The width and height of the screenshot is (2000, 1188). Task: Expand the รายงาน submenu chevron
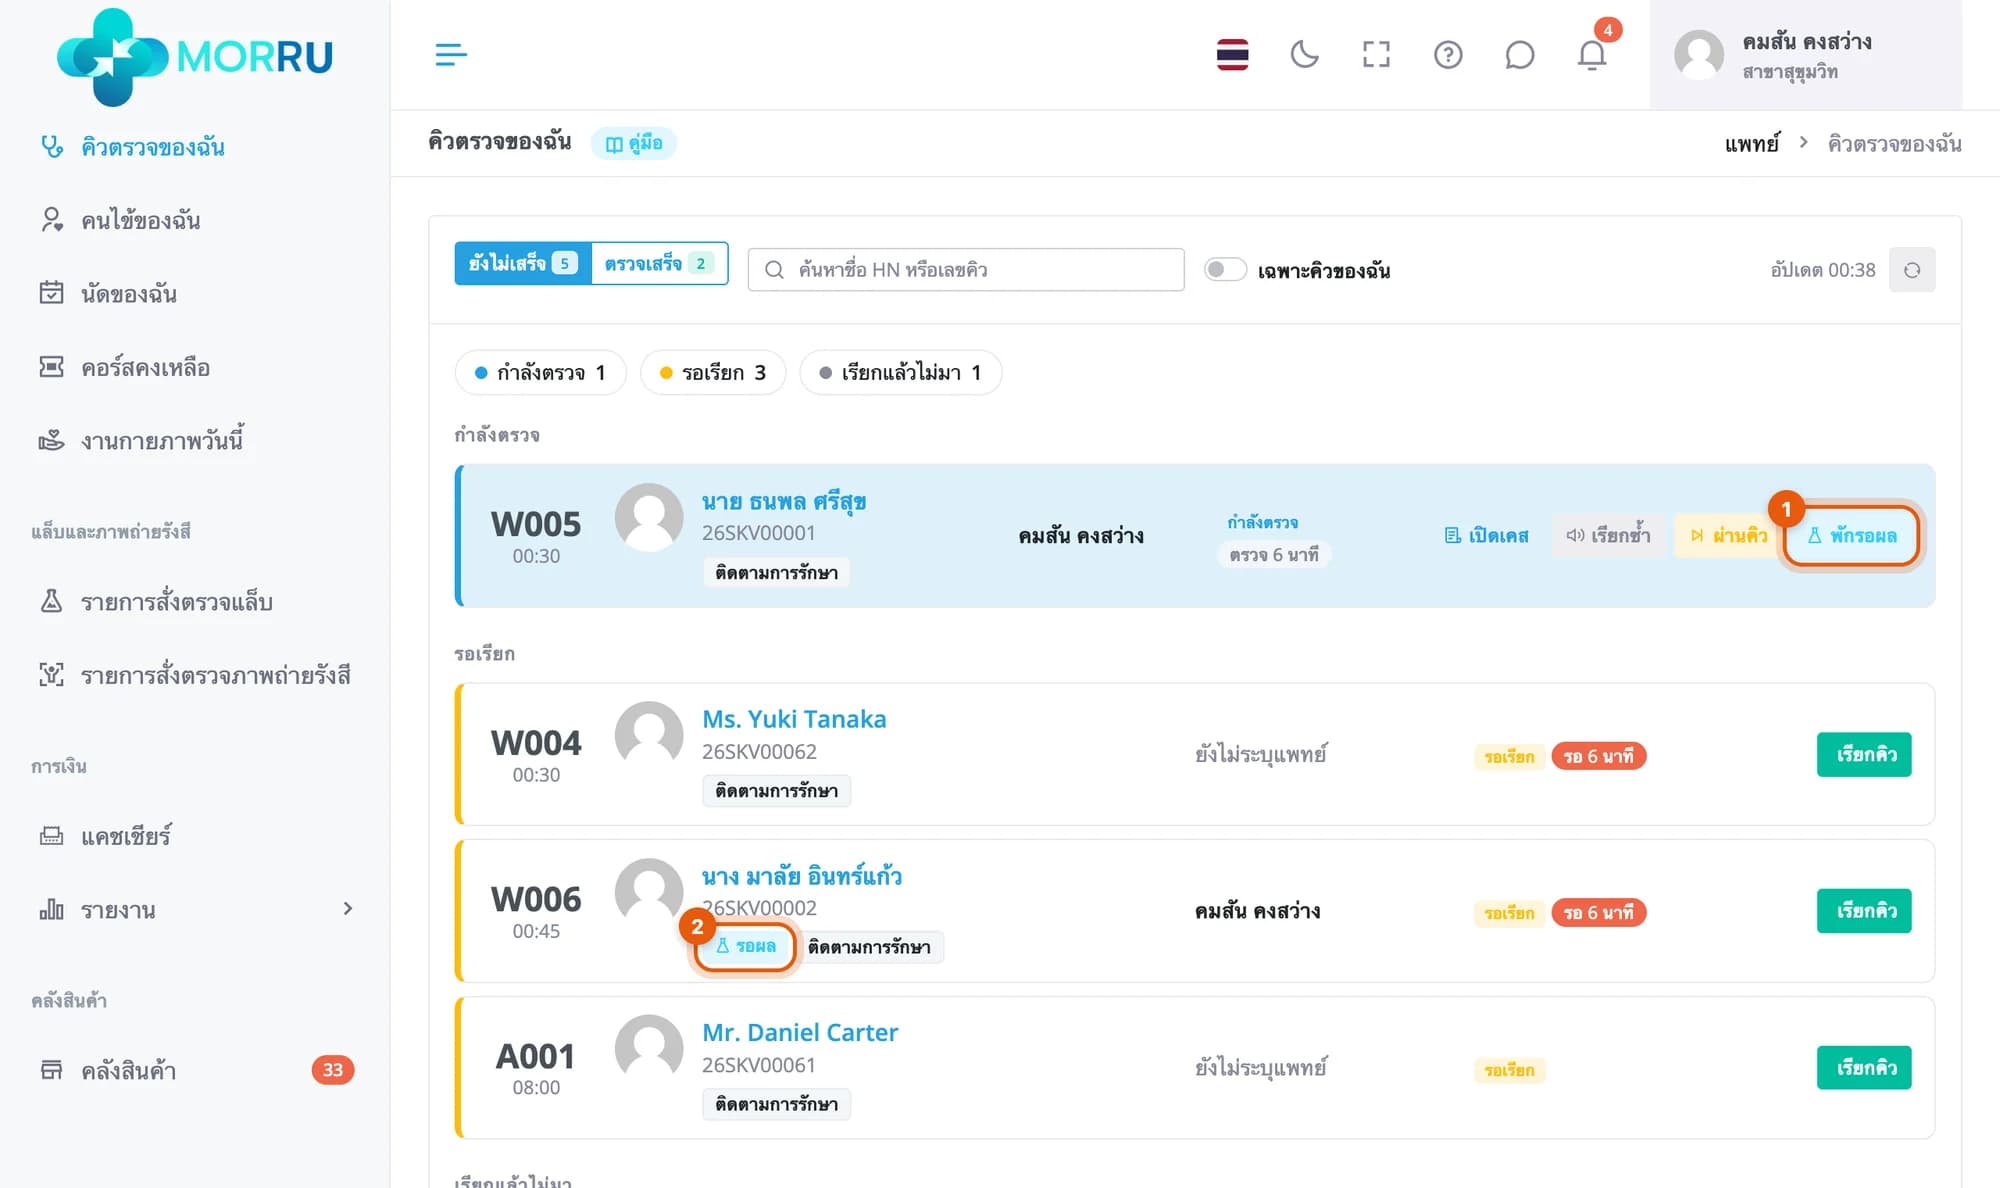[x=348, y=909]
